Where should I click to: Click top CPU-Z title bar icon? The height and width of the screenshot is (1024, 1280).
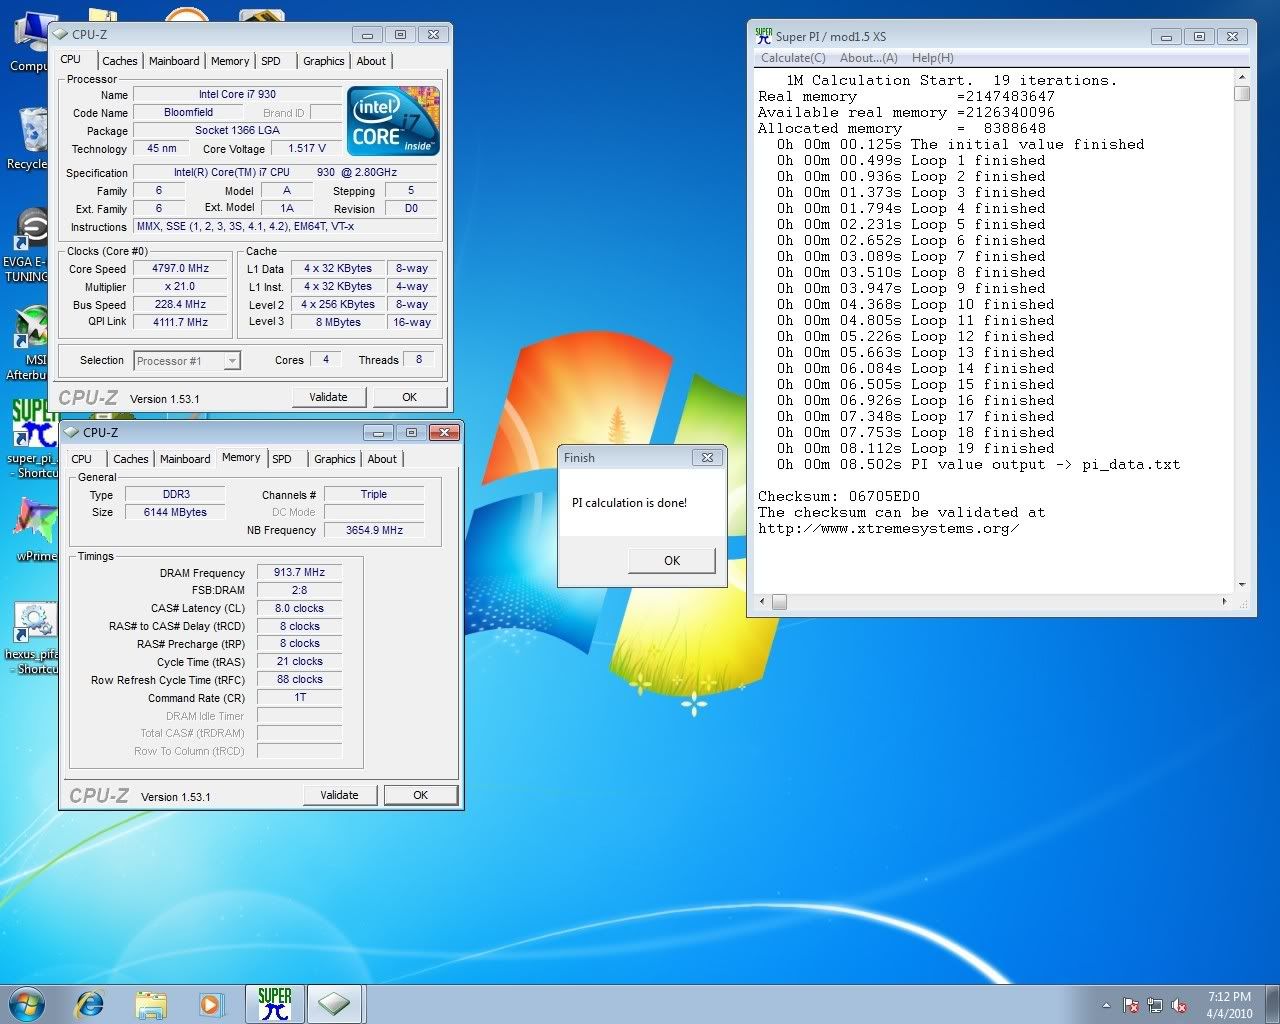coord(61,34)
